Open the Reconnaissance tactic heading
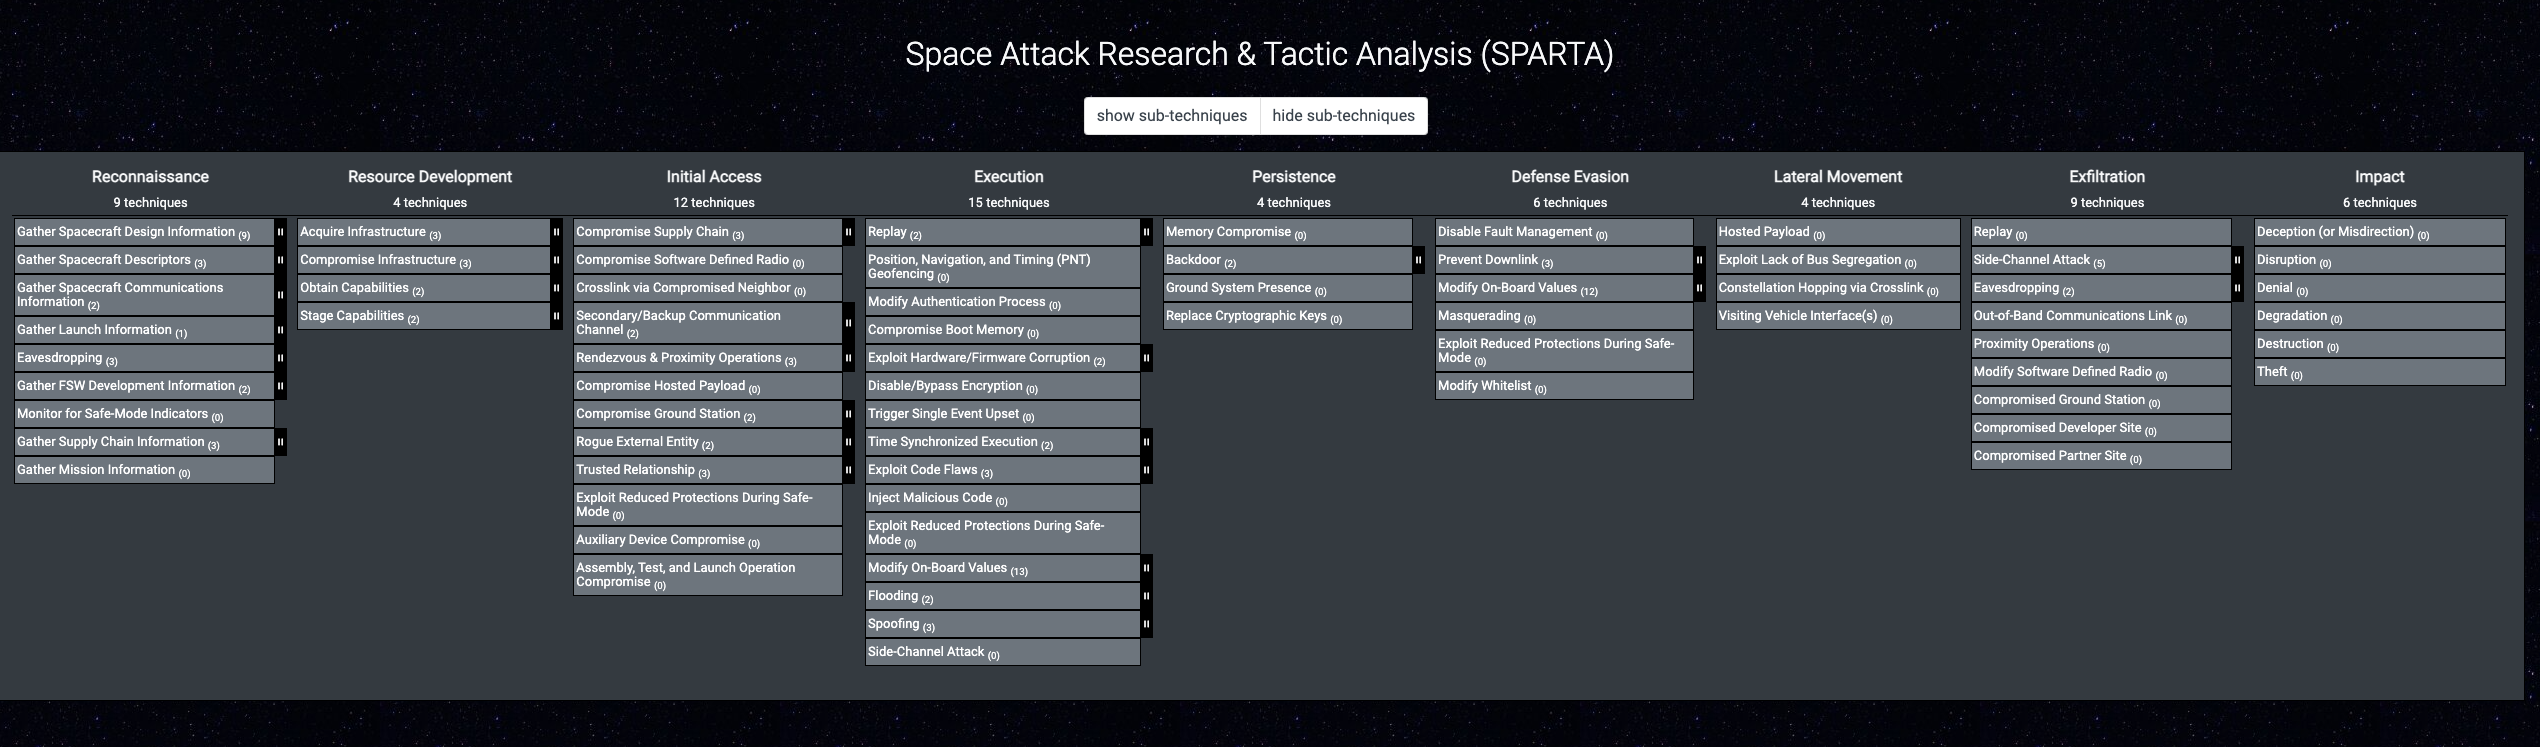Screen dimensions: 2540x747 pyautogui.click(x=150, y=177)
